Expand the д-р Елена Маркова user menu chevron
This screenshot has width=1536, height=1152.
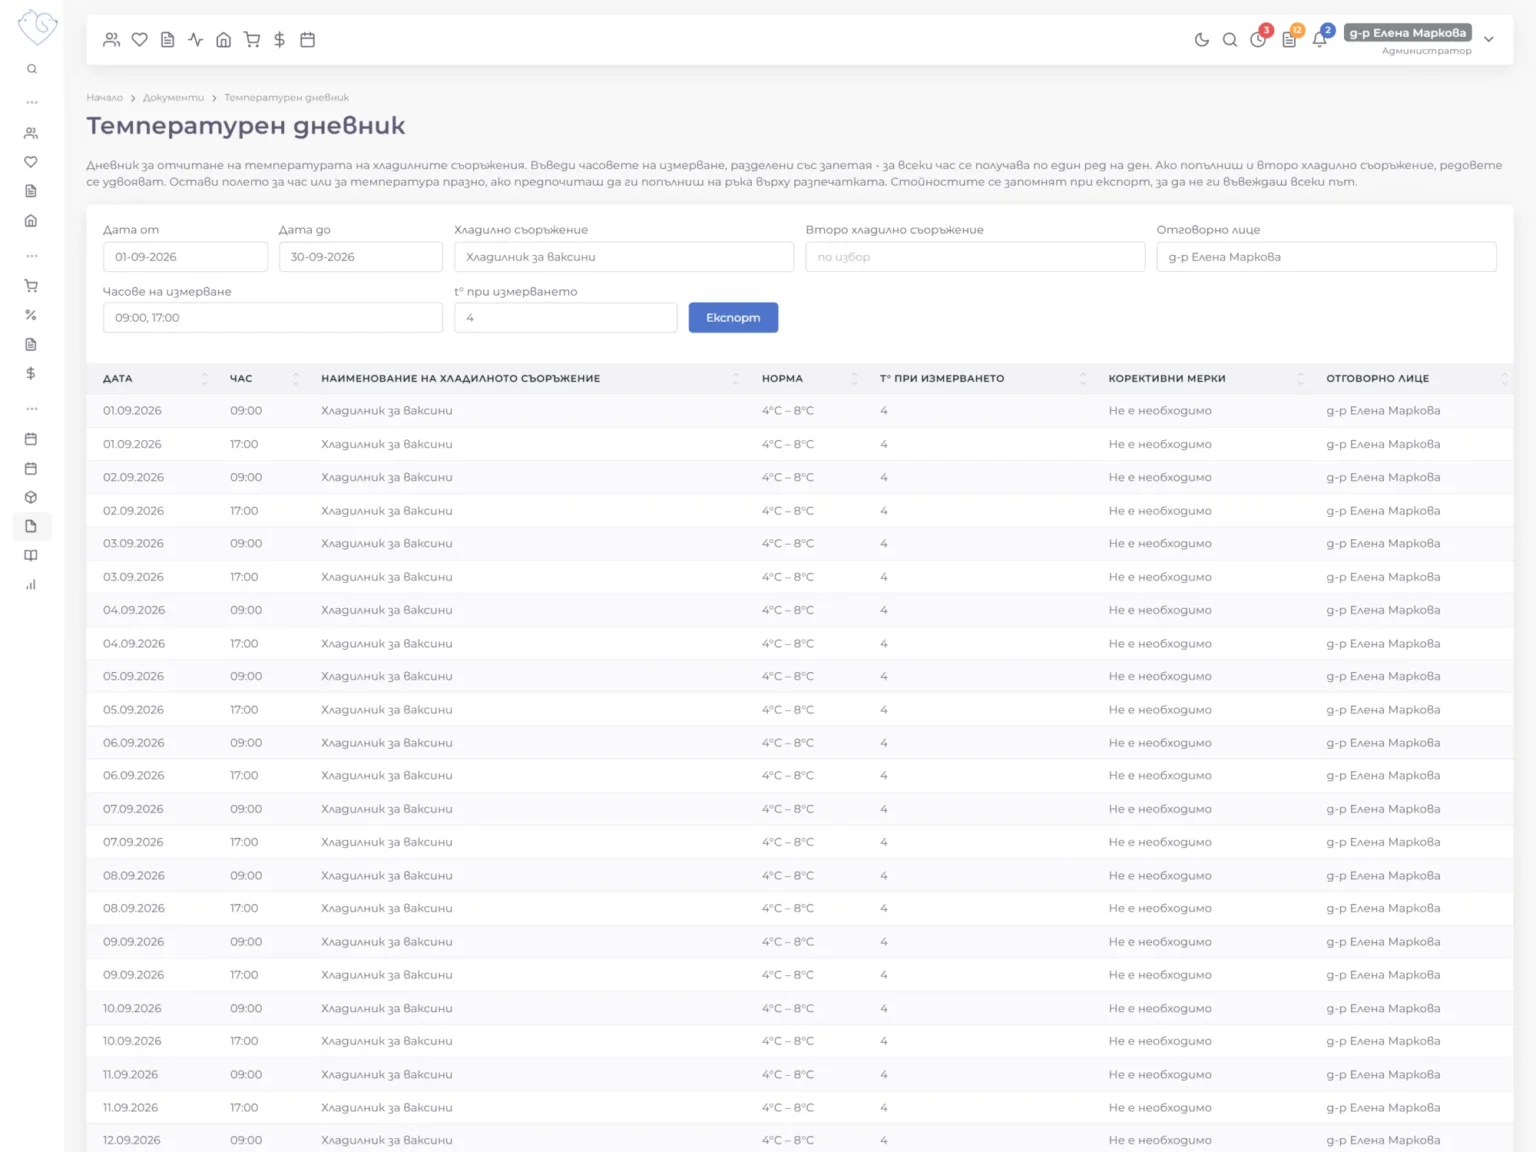(1489, 39)
